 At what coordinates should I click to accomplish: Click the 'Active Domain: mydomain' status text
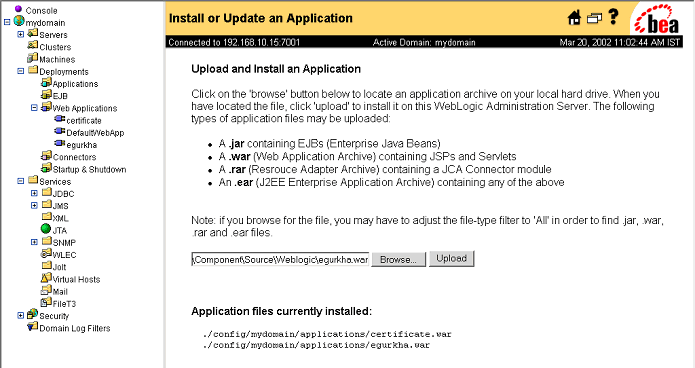point(424,43)
